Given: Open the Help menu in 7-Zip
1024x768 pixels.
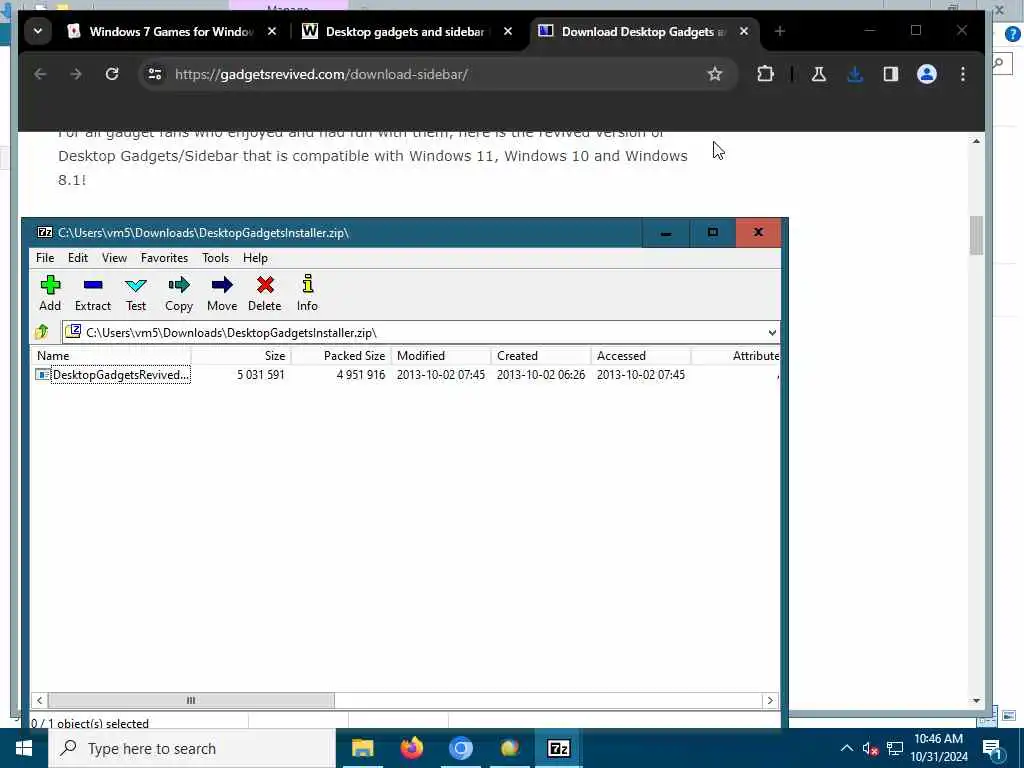Looking at the screenshot, I should [255, 258].
